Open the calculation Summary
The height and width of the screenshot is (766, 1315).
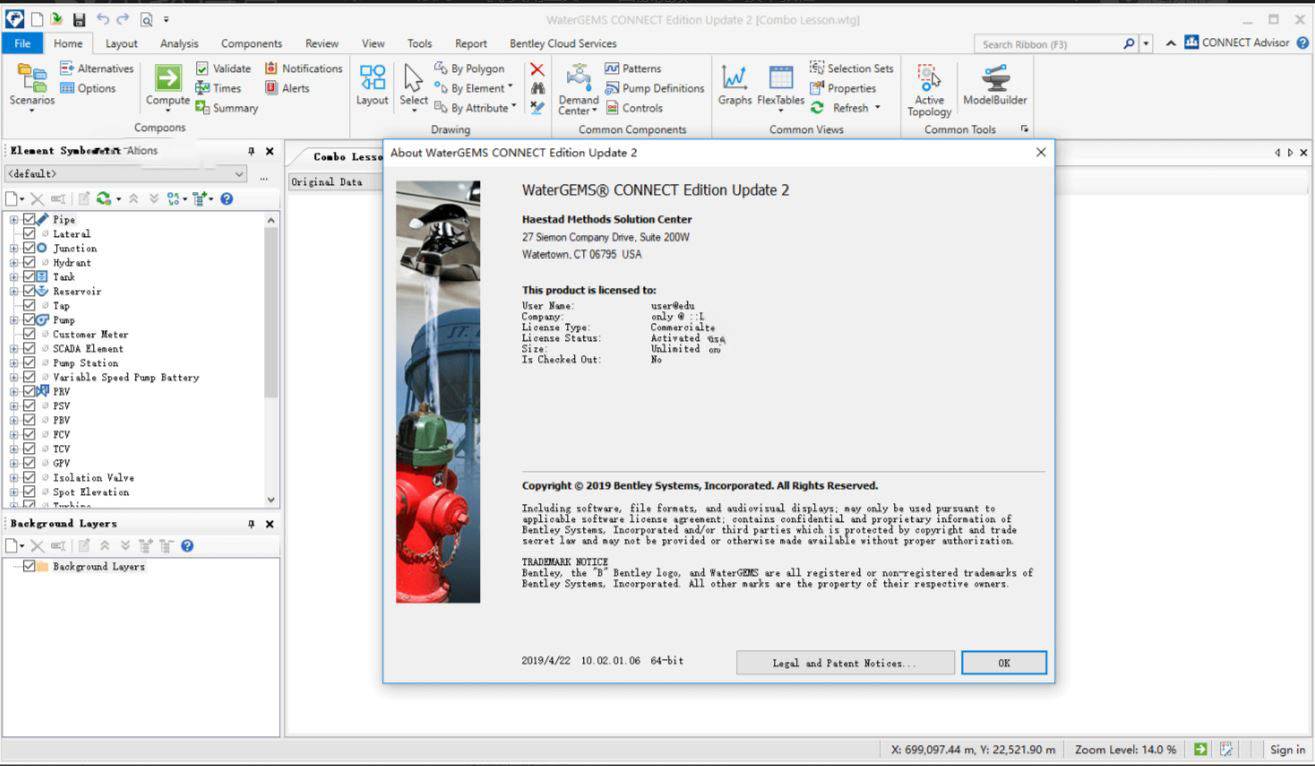pos(226,108)
